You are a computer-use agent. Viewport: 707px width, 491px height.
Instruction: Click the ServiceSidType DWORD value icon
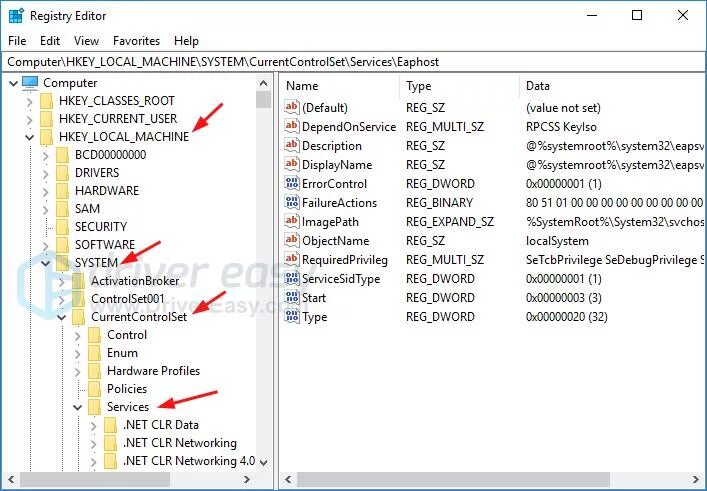coord(292,279)
